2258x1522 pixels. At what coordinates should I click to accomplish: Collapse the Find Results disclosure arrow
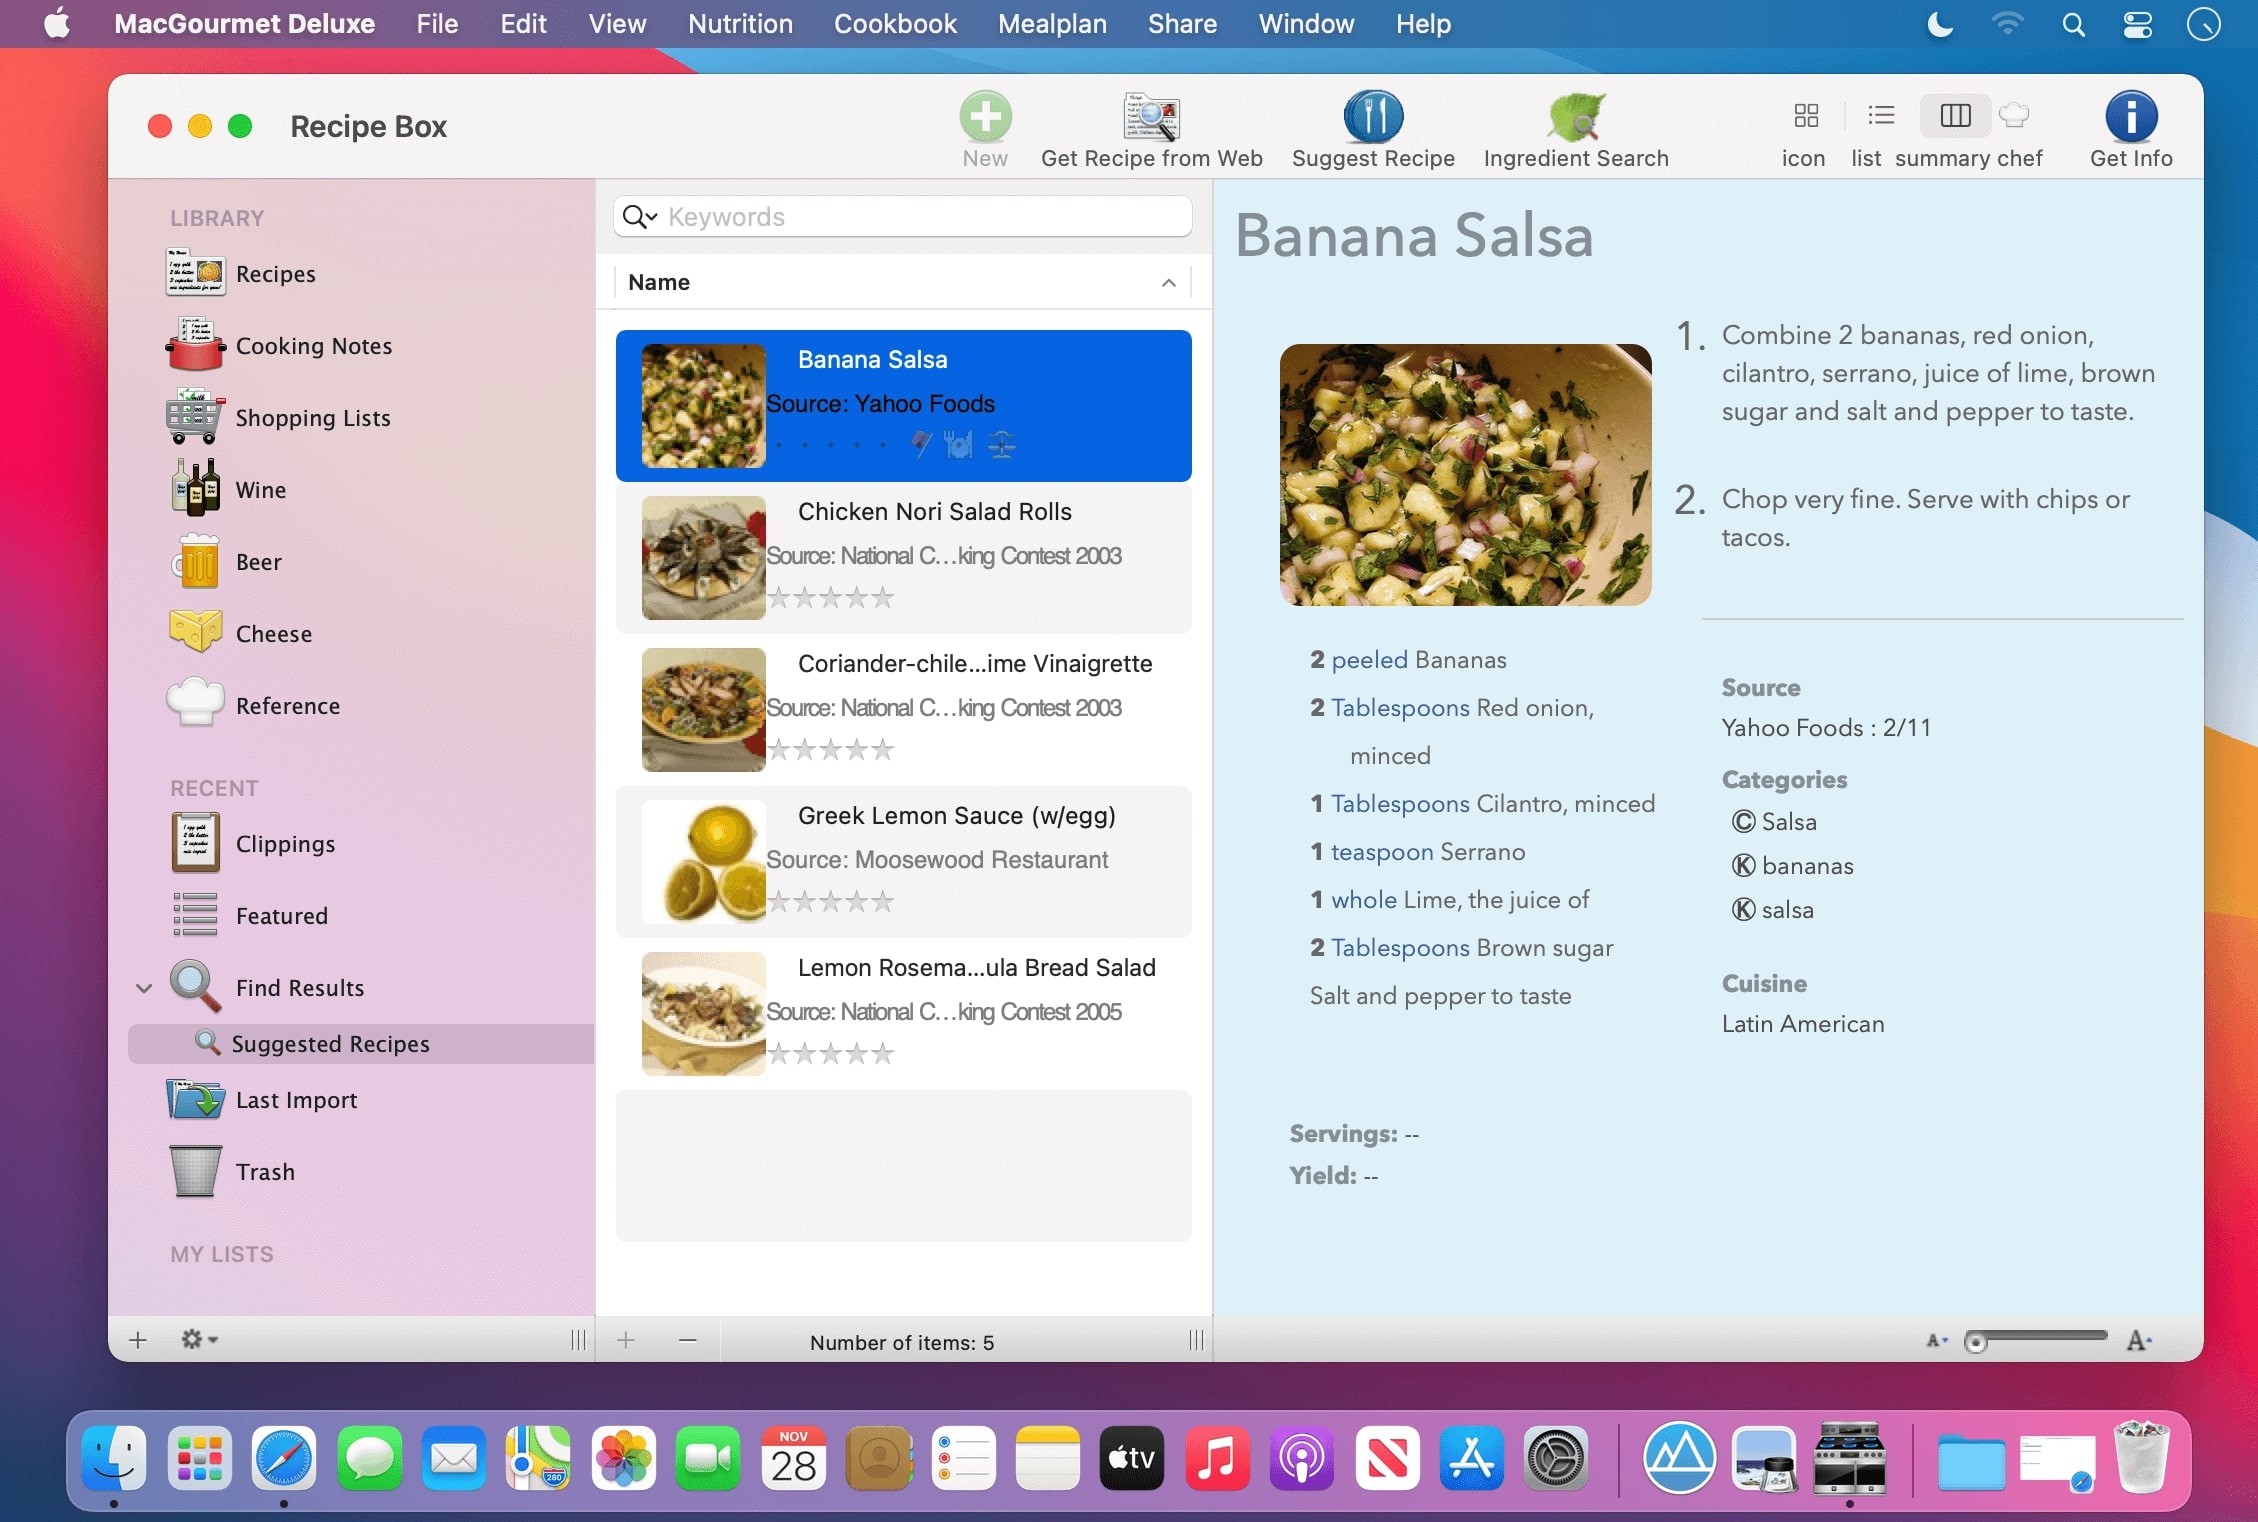tap(144, 988)
